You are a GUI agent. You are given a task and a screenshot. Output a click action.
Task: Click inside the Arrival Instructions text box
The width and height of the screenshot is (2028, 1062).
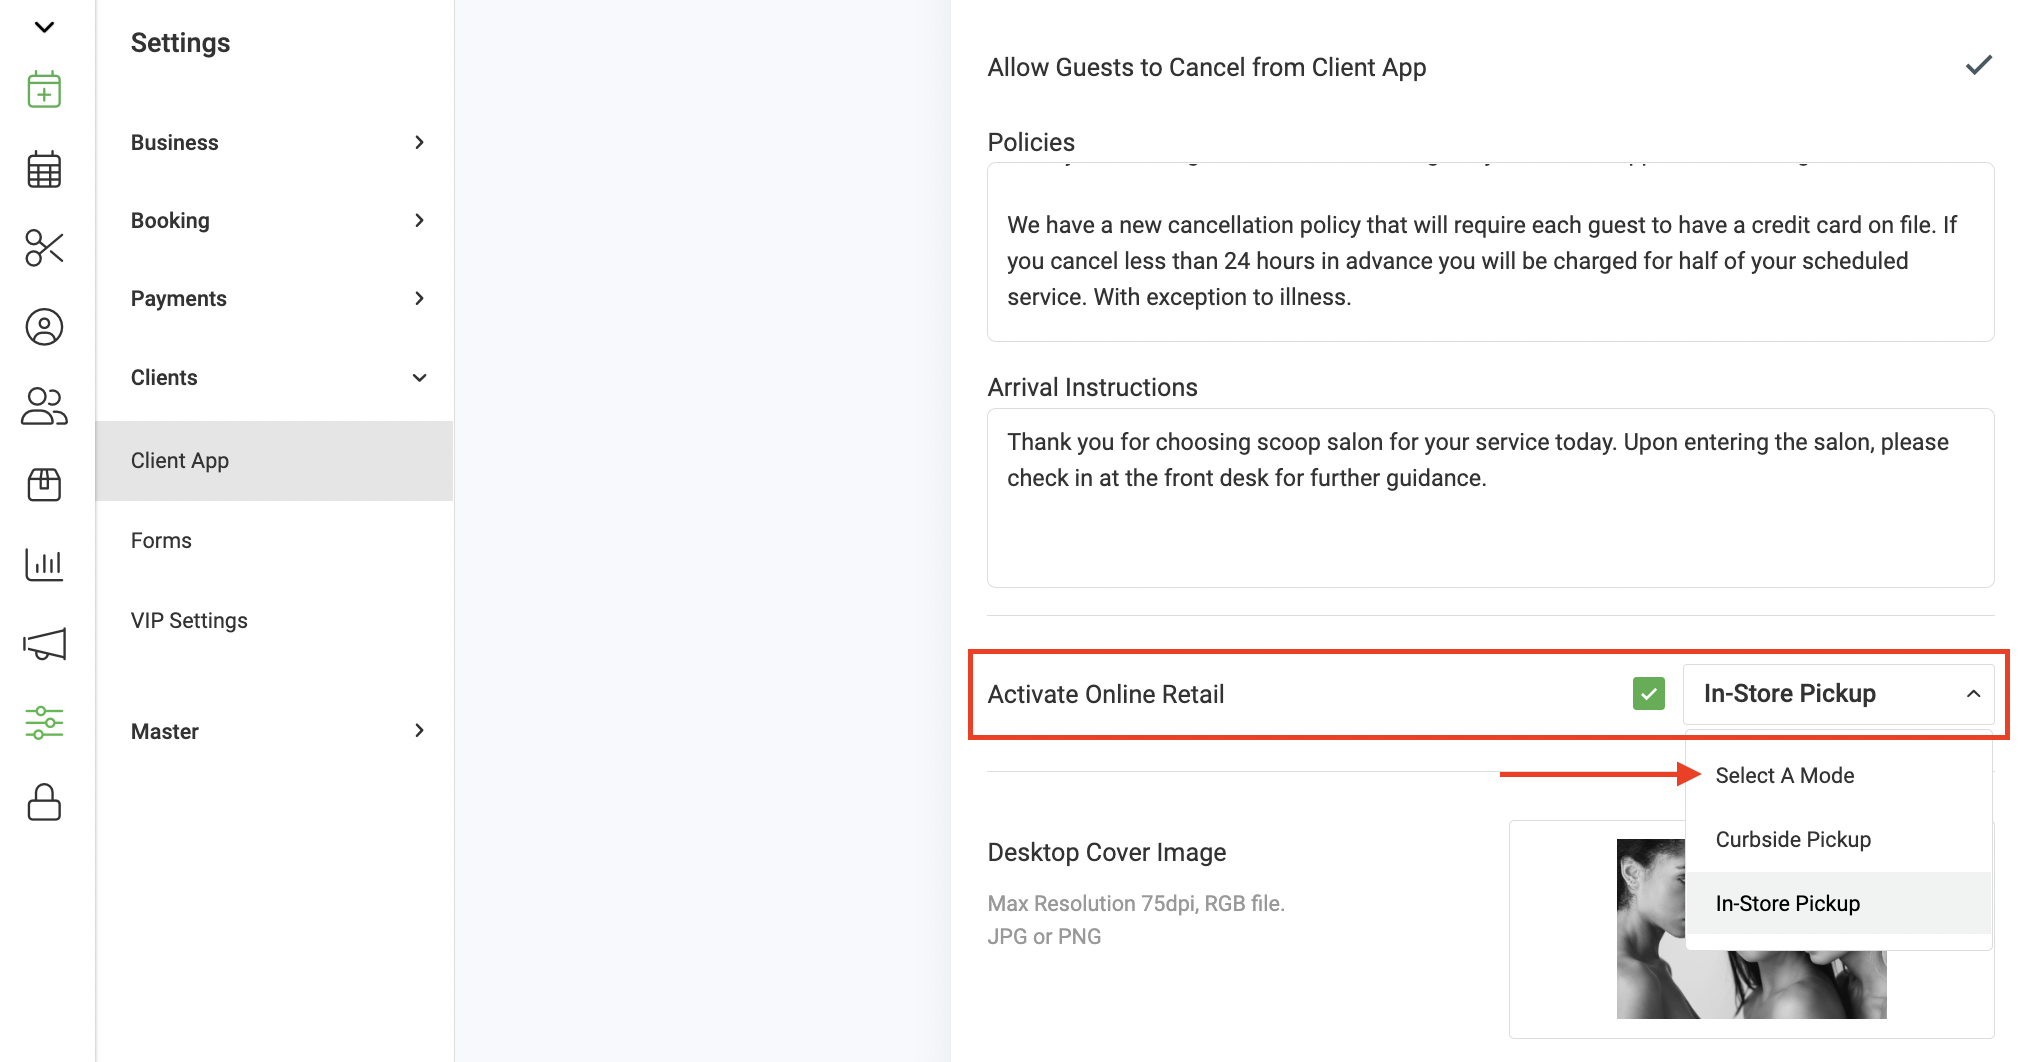click(1490, 498)
